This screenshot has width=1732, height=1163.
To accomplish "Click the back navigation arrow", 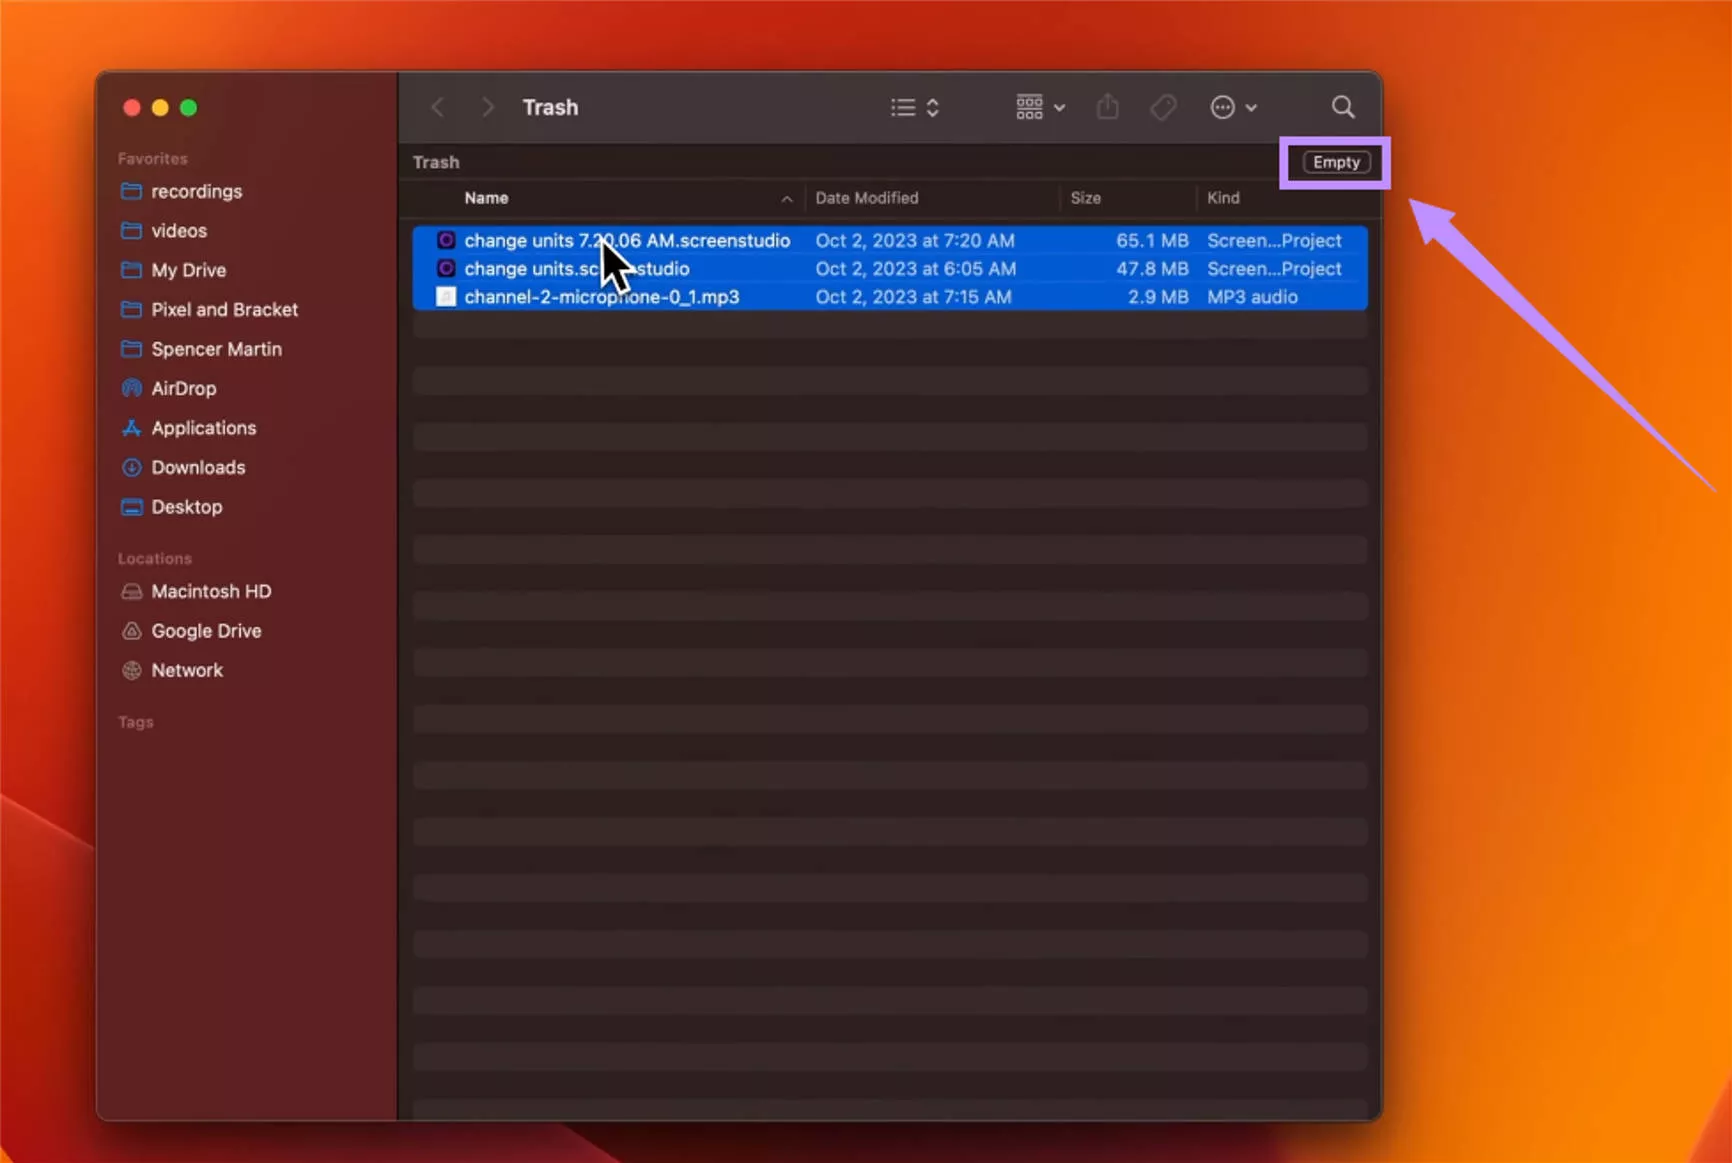I will (437, 107).
